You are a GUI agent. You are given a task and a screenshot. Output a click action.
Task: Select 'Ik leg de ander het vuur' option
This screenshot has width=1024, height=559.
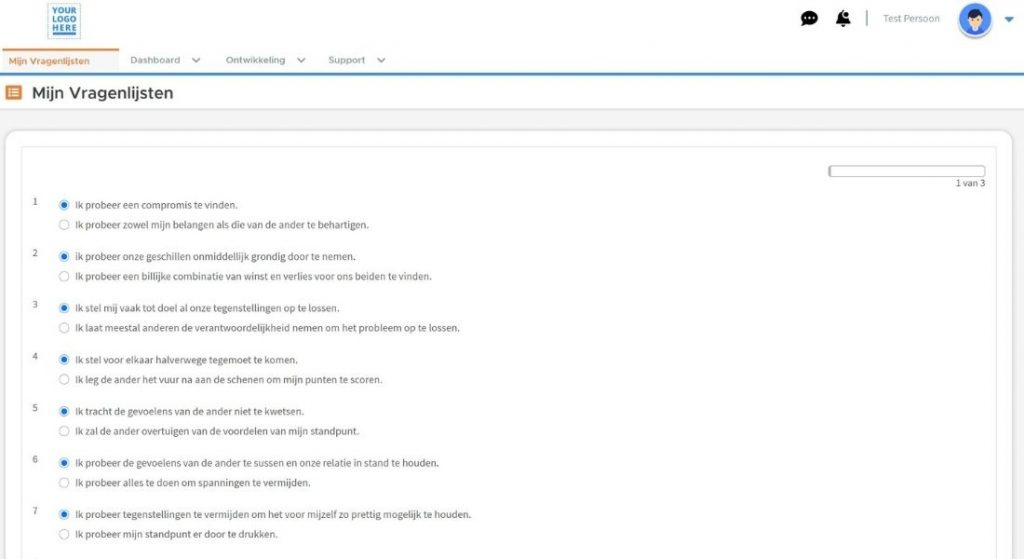tap(64, 380)
